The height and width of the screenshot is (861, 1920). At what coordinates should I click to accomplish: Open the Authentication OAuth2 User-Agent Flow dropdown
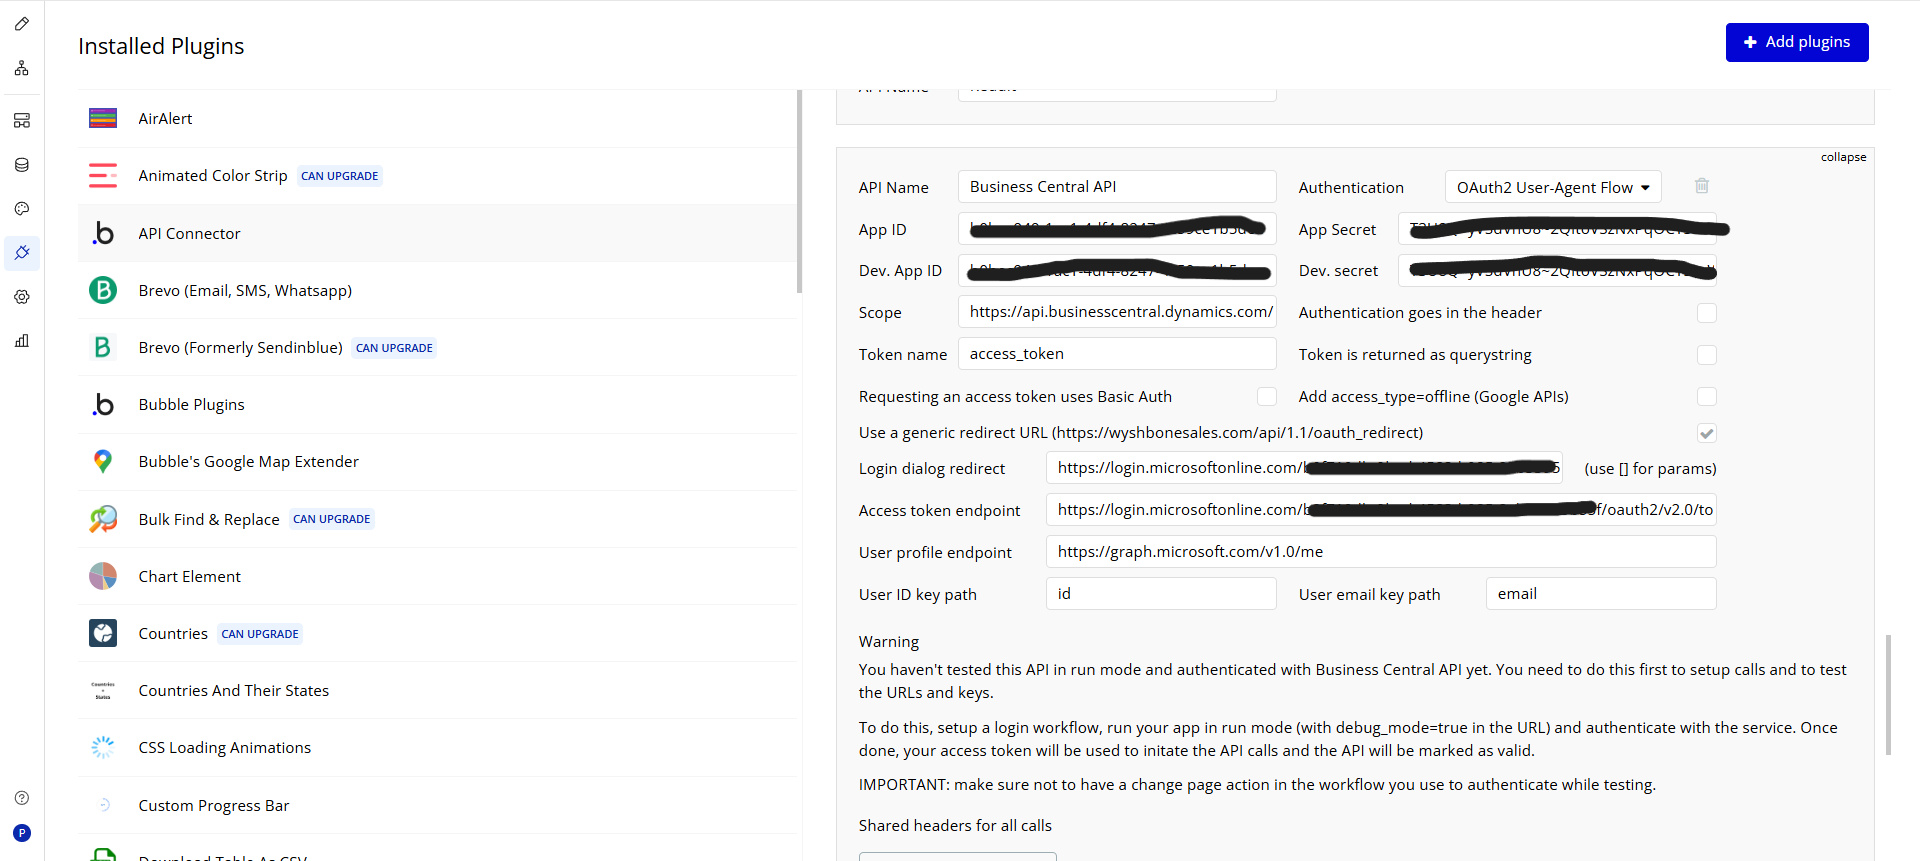click(1553, 187)
